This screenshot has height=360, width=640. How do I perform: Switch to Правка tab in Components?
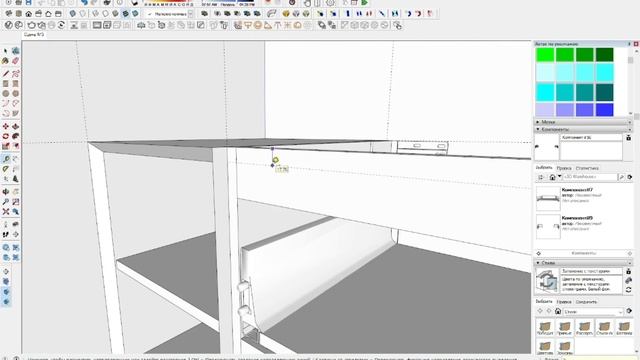564,168
